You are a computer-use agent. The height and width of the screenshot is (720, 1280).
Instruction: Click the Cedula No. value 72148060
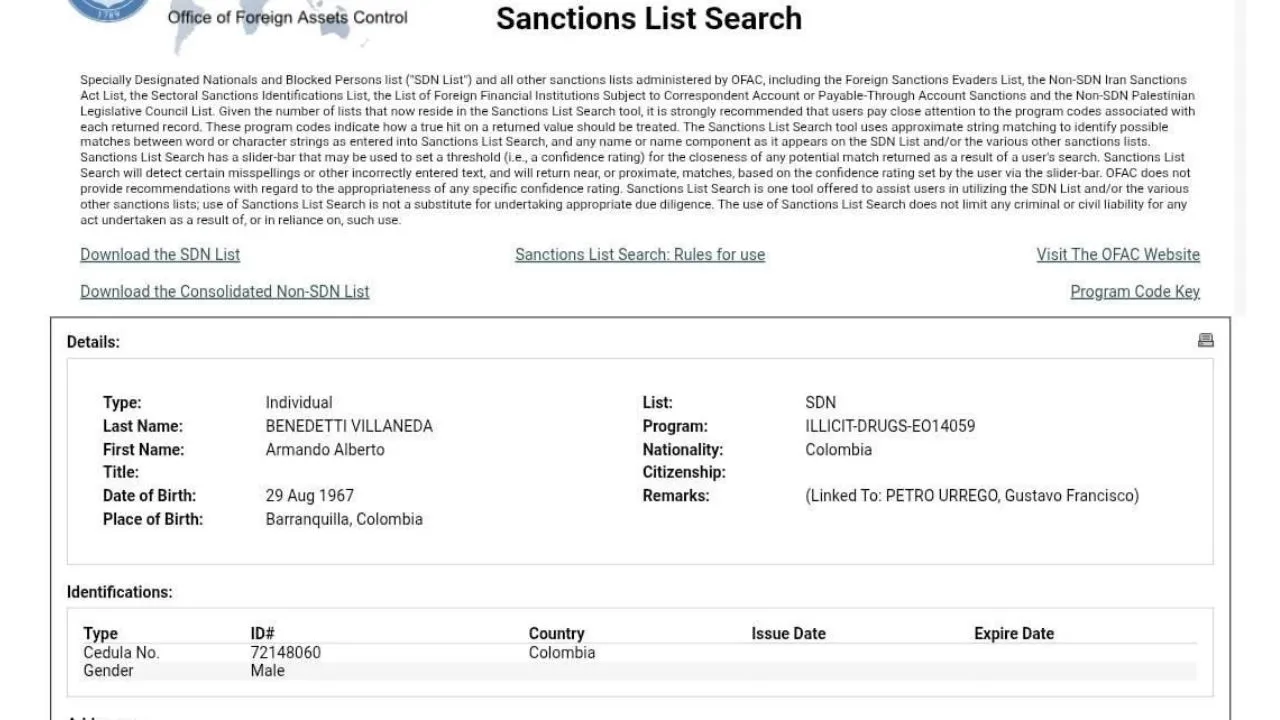click(x=285, y=652)
